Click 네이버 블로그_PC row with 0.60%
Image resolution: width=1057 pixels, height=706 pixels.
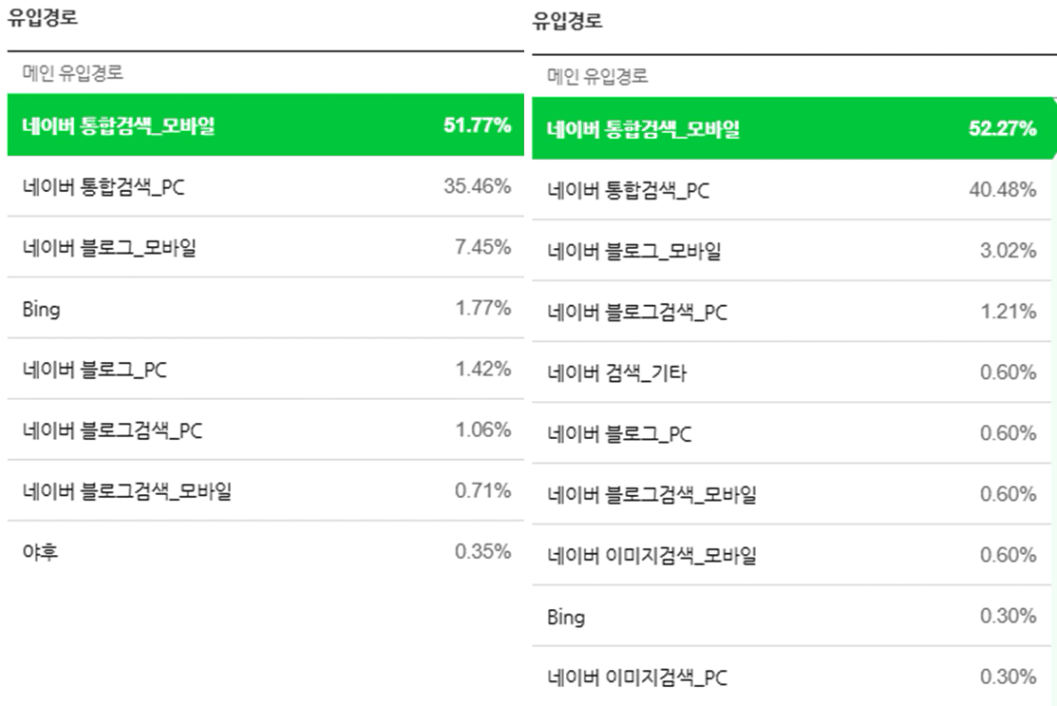[790, 433]
